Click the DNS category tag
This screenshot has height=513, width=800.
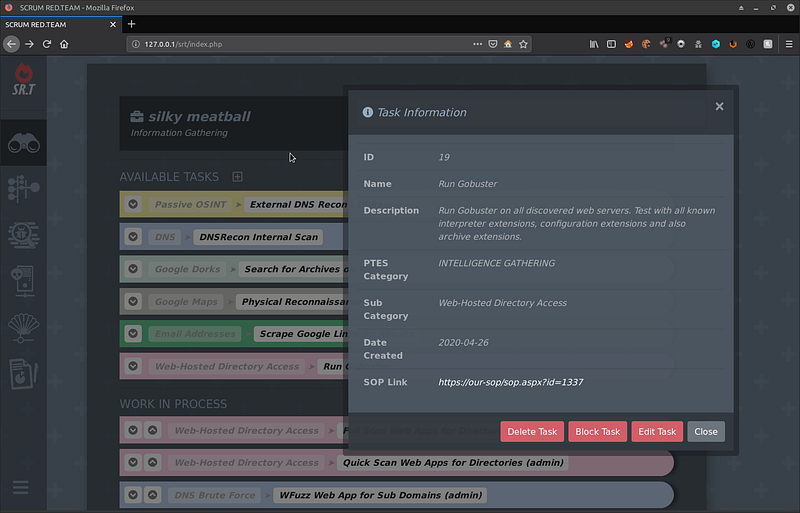[x=165, y=237]
